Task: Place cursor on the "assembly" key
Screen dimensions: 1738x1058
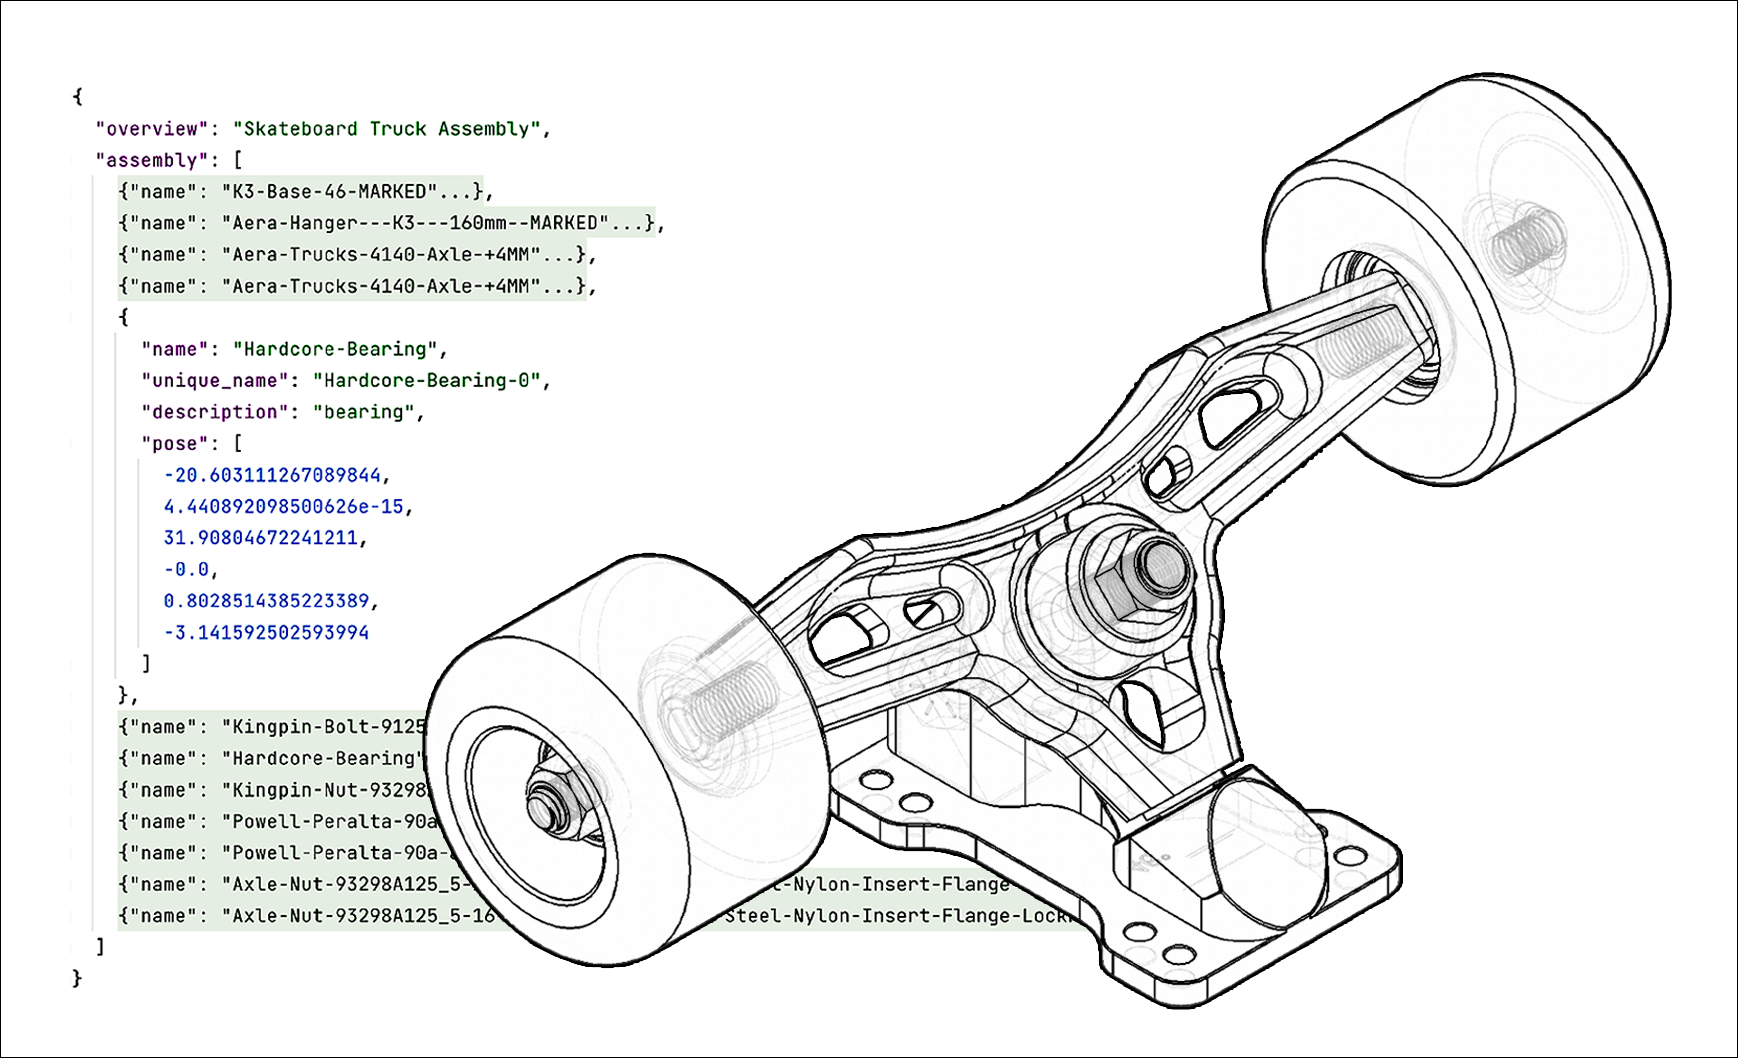Action: [x=152, y=160]
